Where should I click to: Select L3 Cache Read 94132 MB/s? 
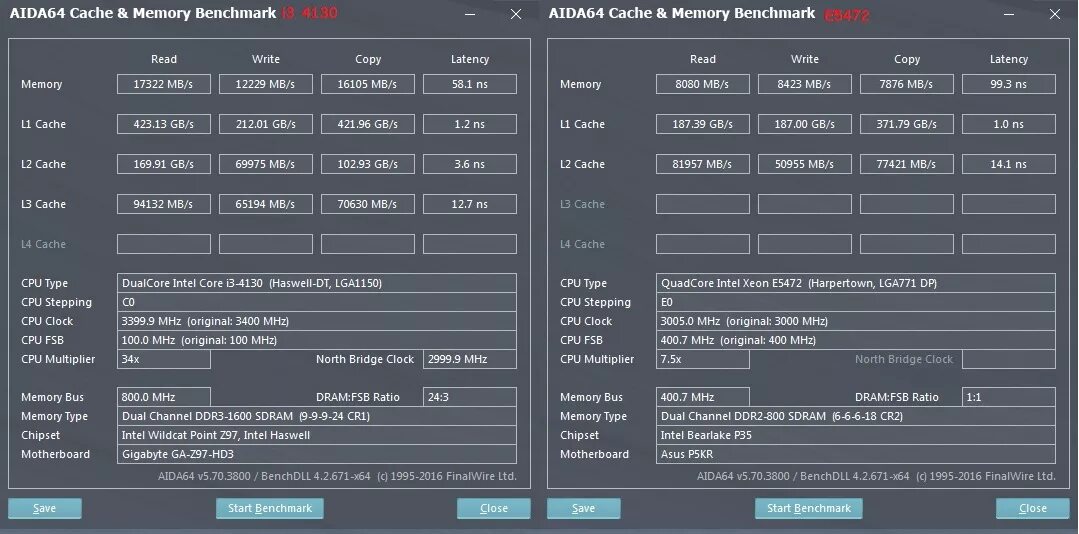[164, 204]
